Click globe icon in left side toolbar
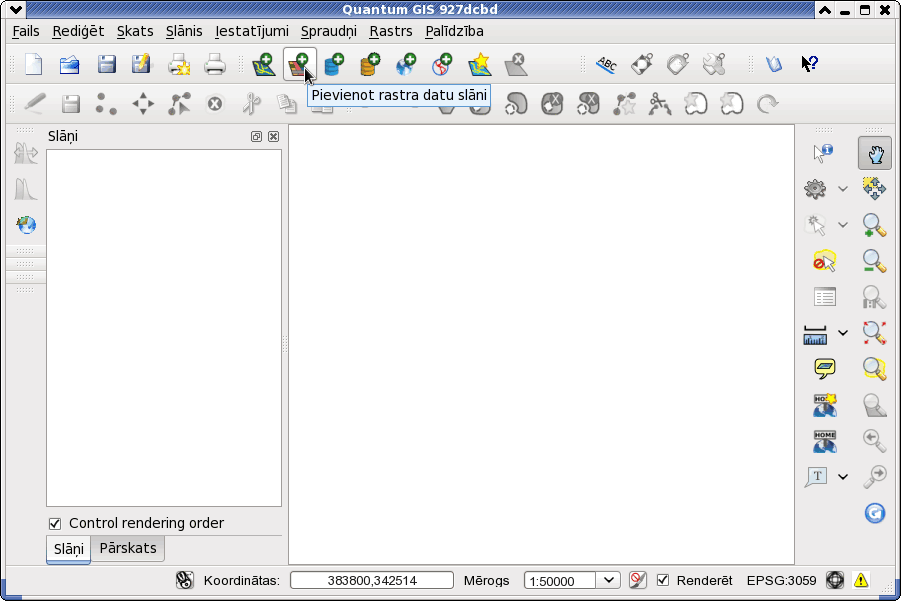 [26, 224]
